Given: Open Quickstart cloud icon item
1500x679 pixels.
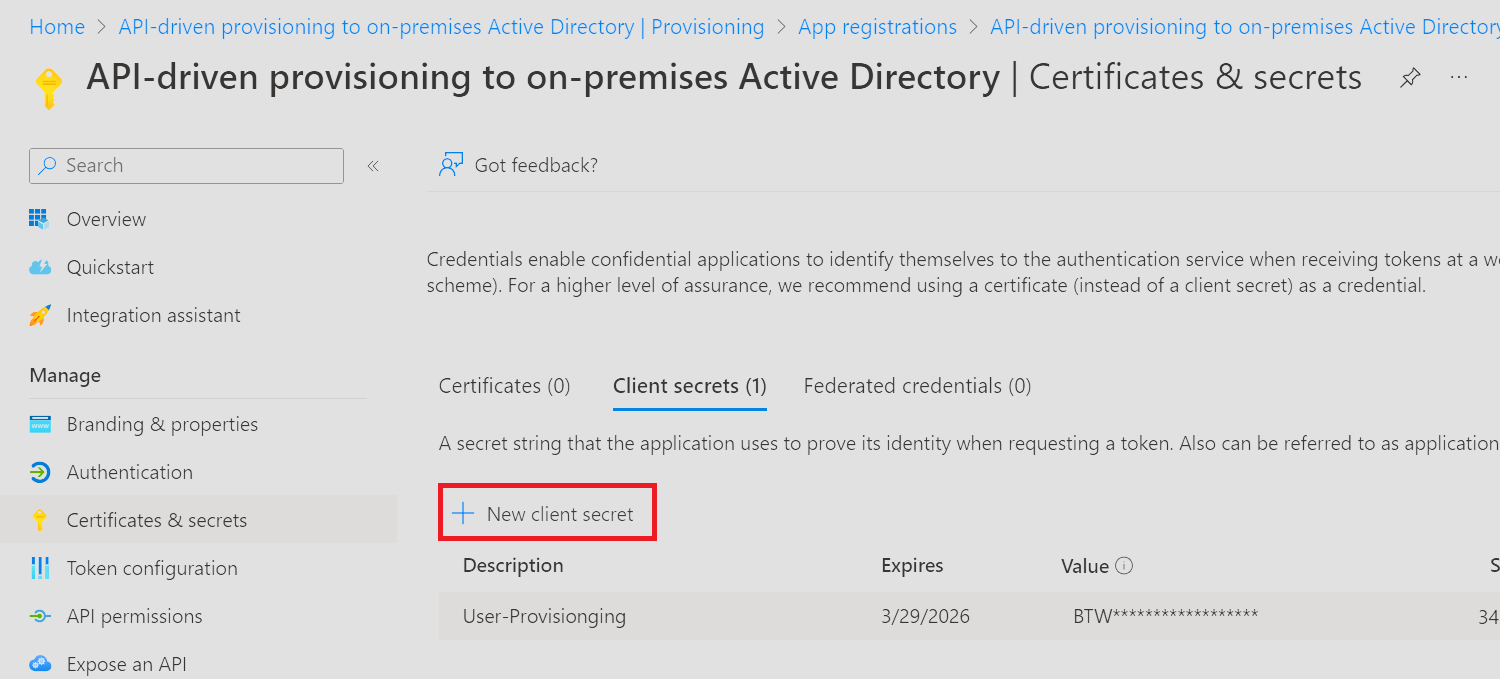Looking at the screenshot, I should click(110, 267).
